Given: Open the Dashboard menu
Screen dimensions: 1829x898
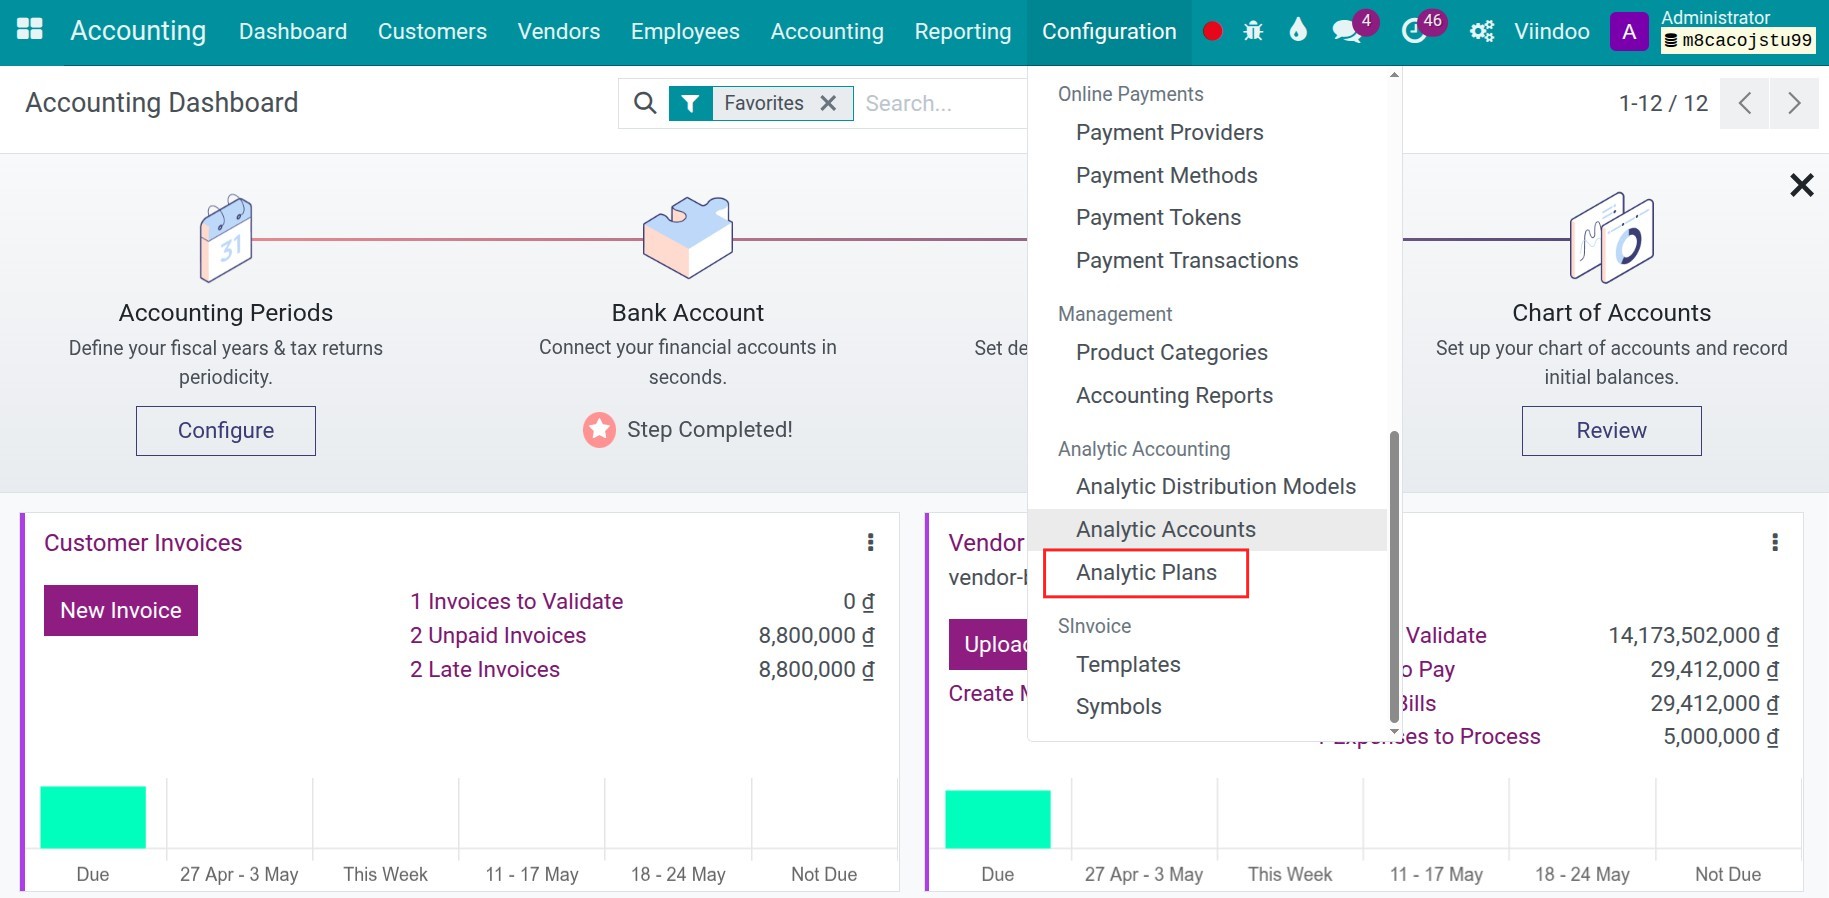Looking at the screenshot, I should coord(293,31).
